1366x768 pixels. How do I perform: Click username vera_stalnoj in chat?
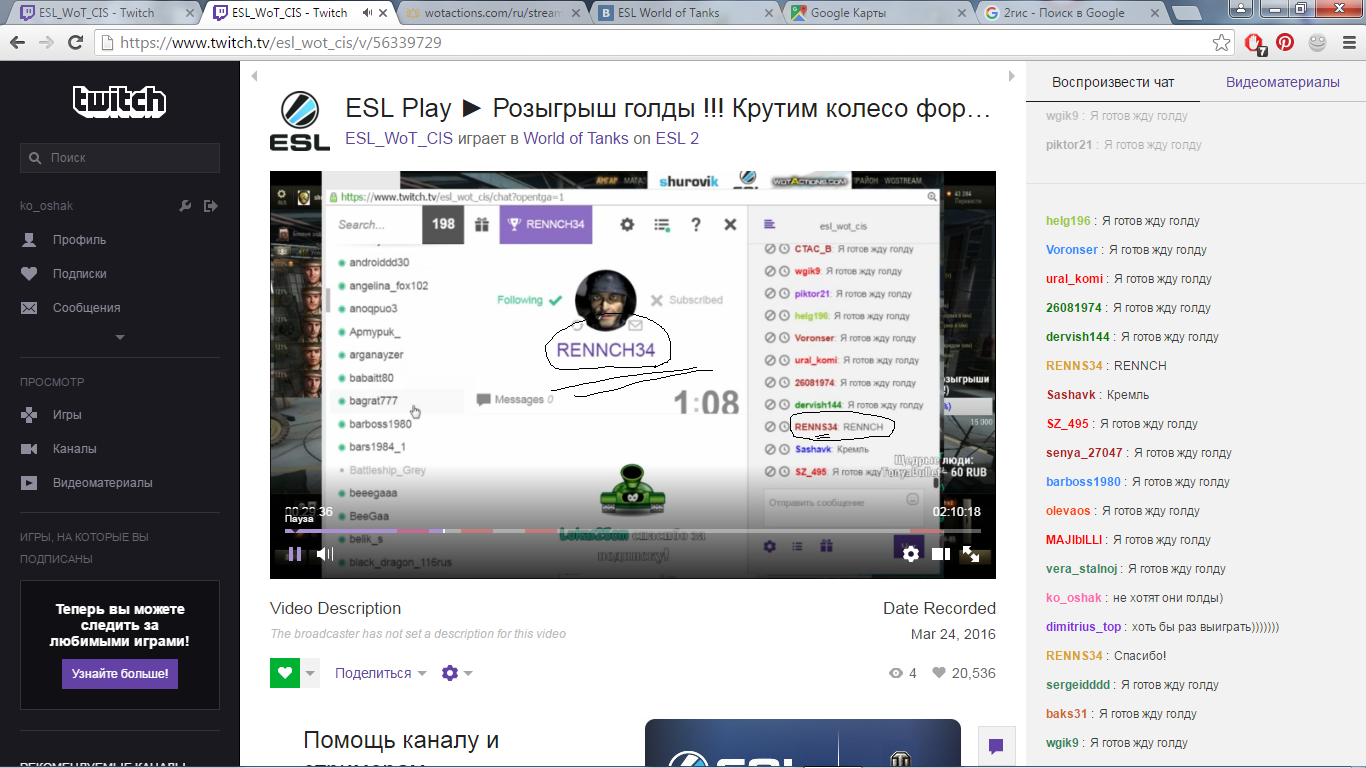1082,569
